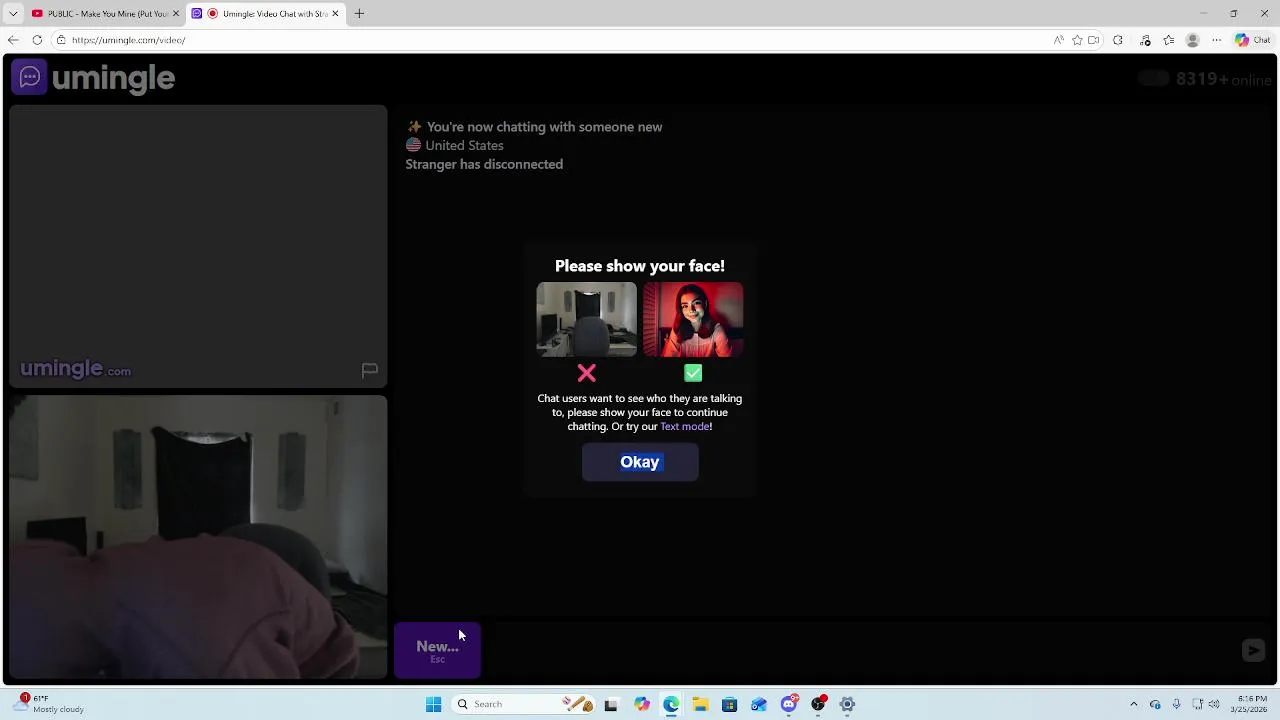The height and width of the screenshot is (720, 1280).
Task: Click the good example face thumbnail
Action: tap(693, 319)
